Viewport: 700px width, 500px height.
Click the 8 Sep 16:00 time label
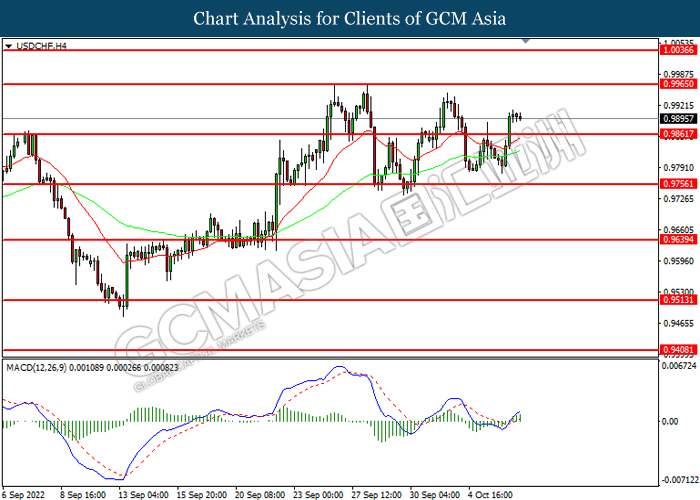83,495
